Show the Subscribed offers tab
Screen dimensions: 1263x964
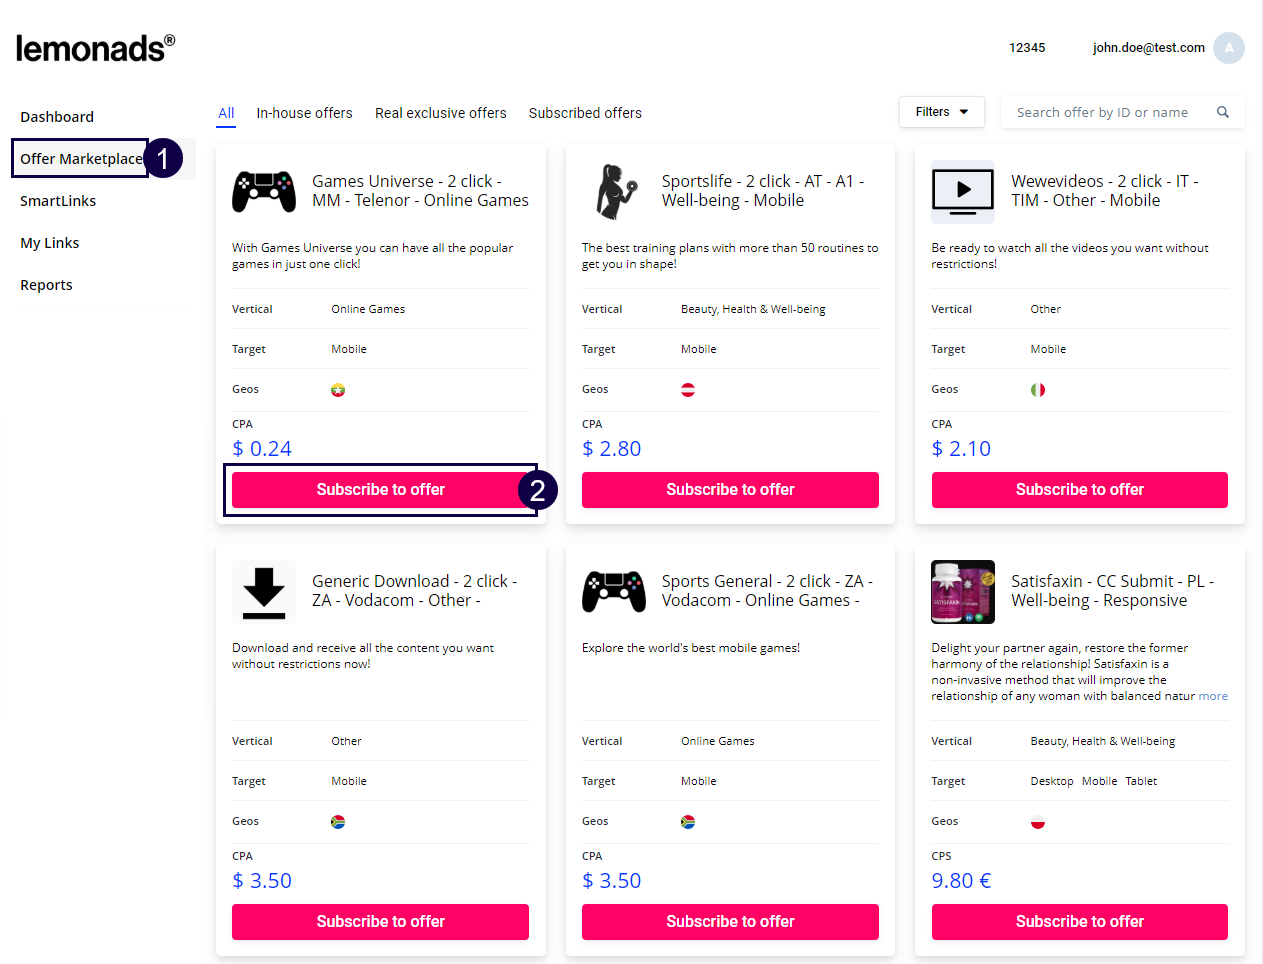coord(585,113)
